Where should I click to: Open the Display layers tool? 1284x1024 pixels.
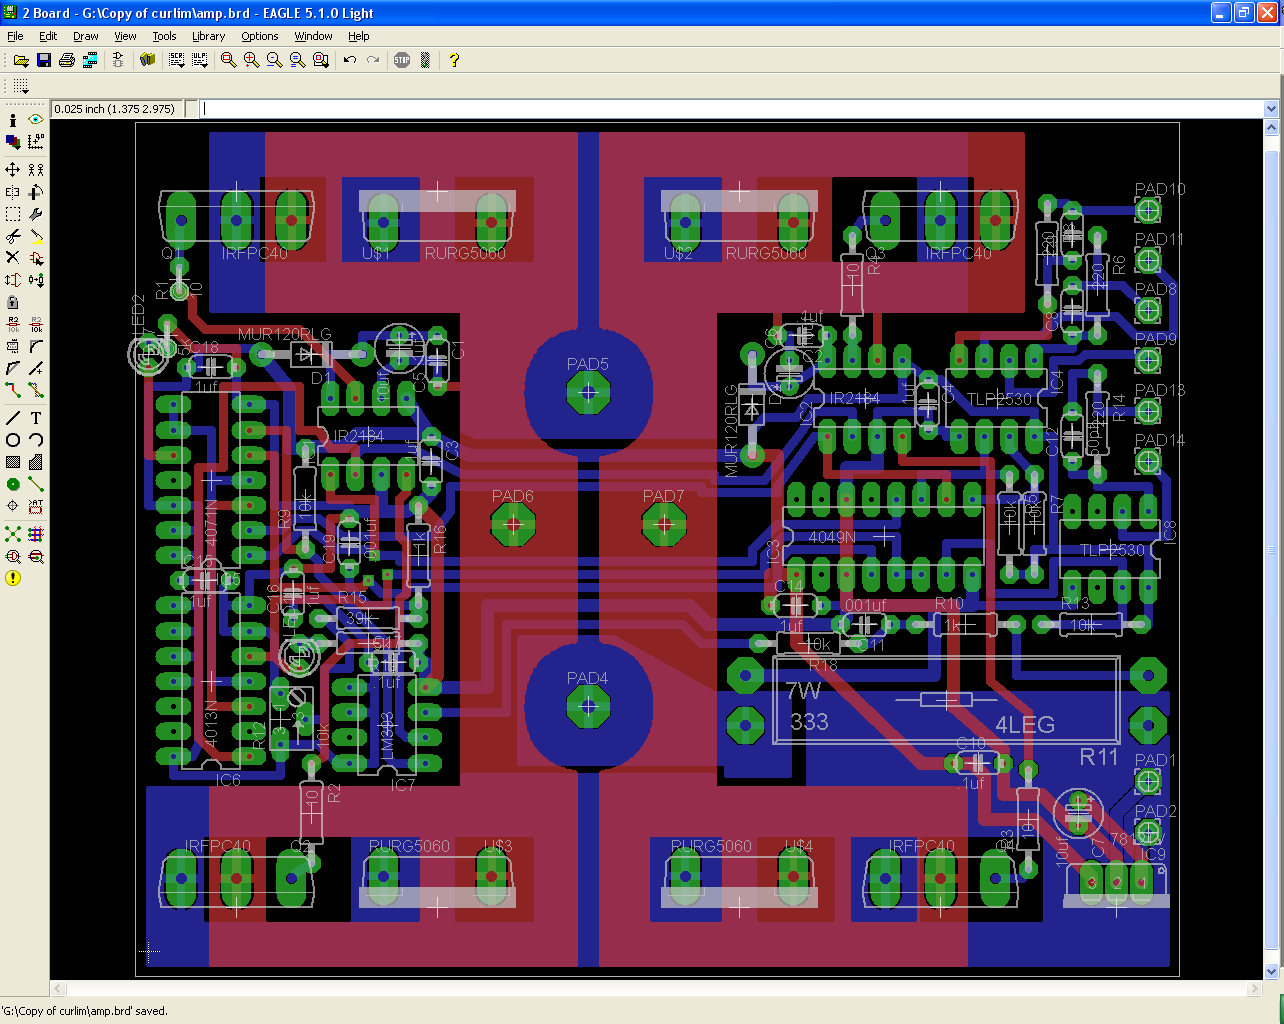coord(13,143)
